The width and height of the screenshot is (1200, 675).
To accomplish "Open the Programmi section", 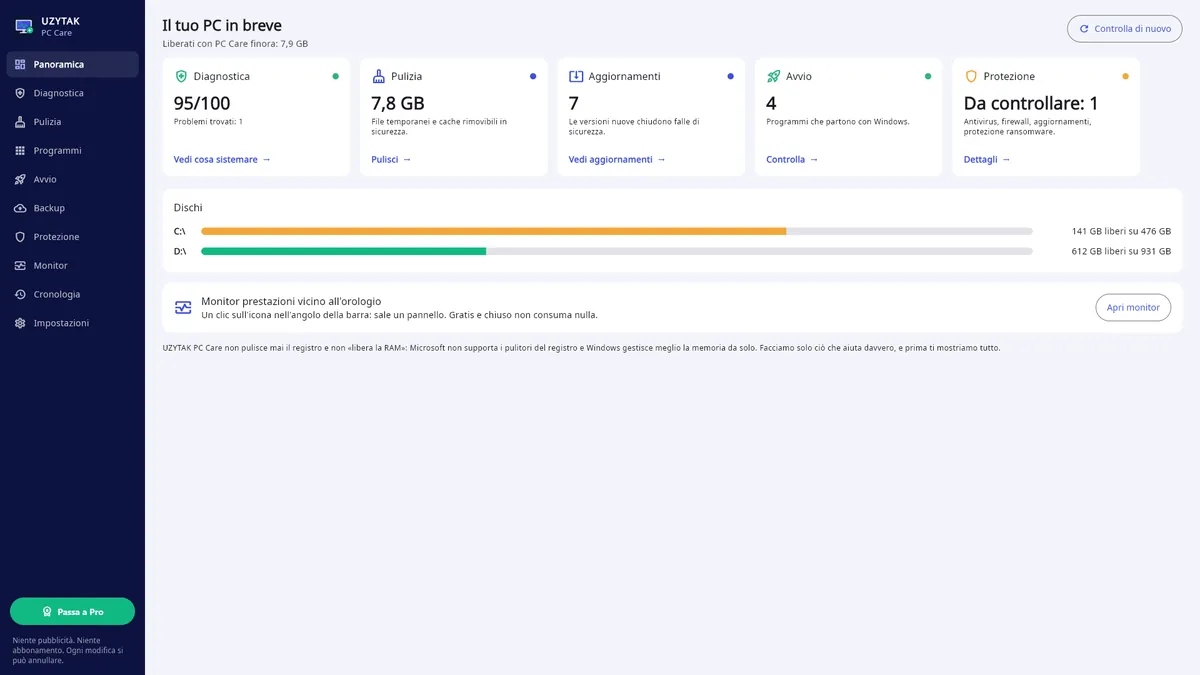I will click(x=72, y=151).
